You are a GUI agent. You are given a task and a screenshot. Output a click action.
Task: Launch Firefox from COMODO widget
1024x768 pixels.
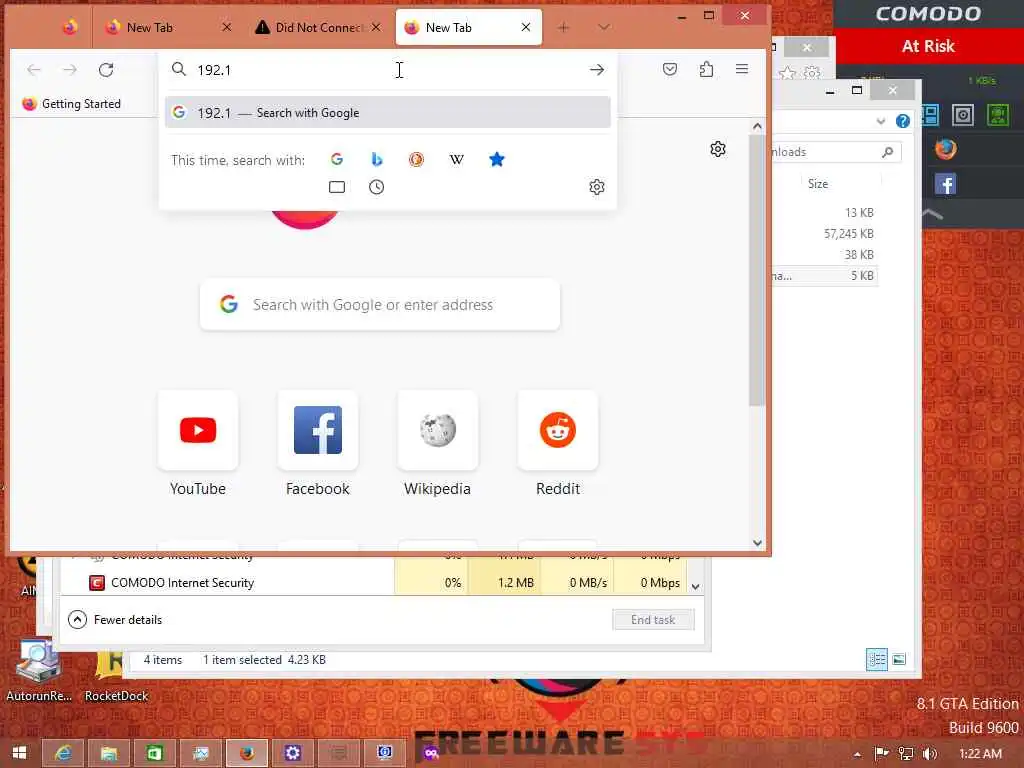[945, 149]
